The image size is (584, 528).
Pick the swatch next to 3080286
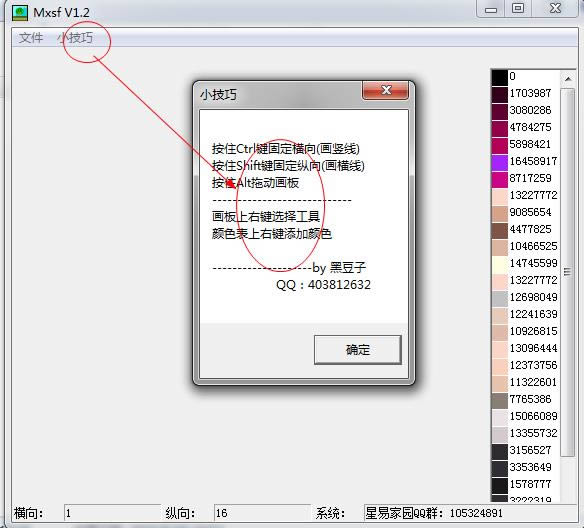pyautogui.click(x=499, y=111)
